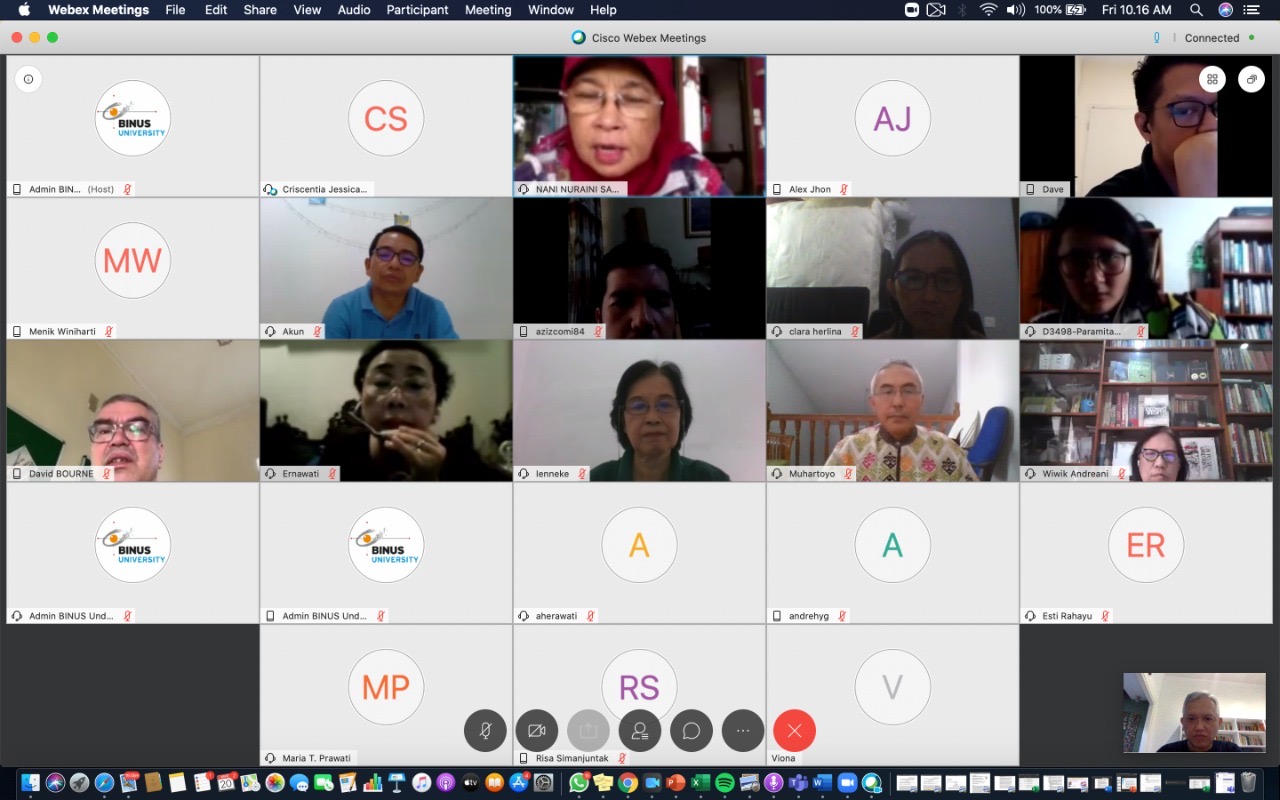Switch layout using the grid view icon
1280x800 pixels.
coord(1212,79)
